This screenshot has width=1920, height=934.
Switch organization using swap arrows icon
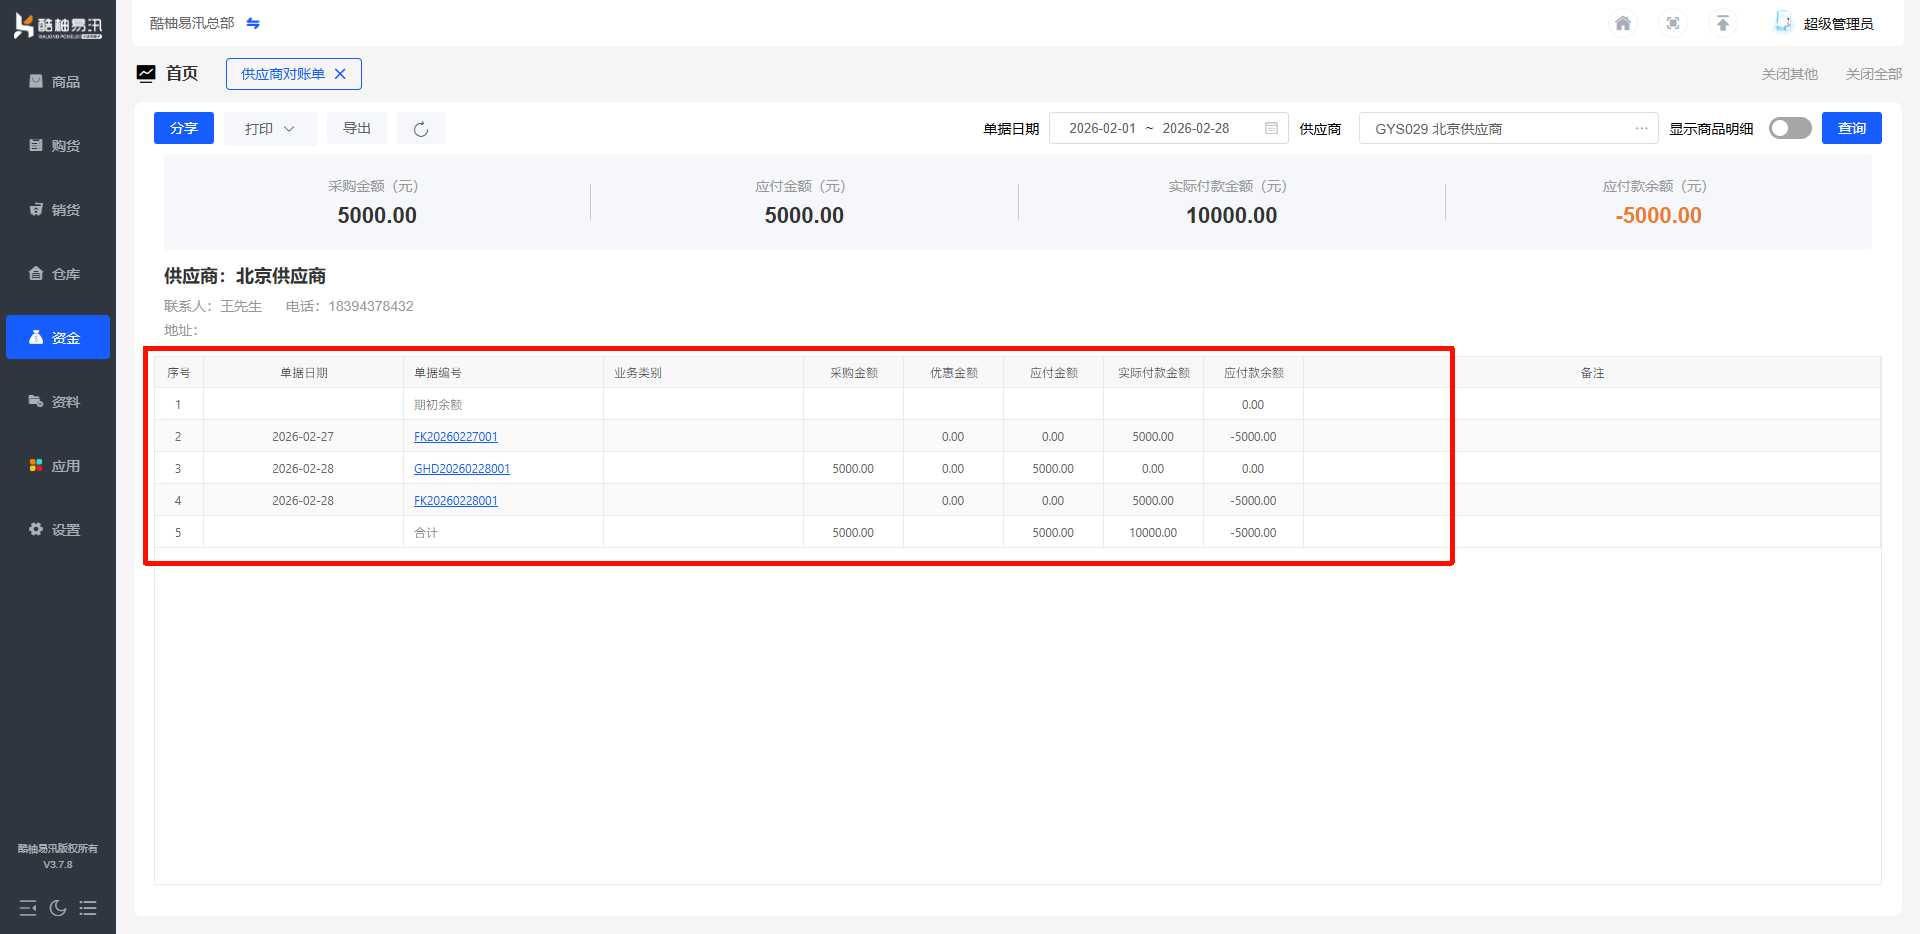click(253, 23)
